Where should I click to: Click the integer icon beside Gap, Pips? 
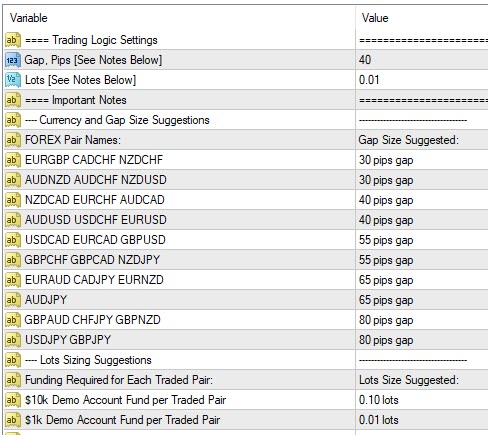pos(13,60)
